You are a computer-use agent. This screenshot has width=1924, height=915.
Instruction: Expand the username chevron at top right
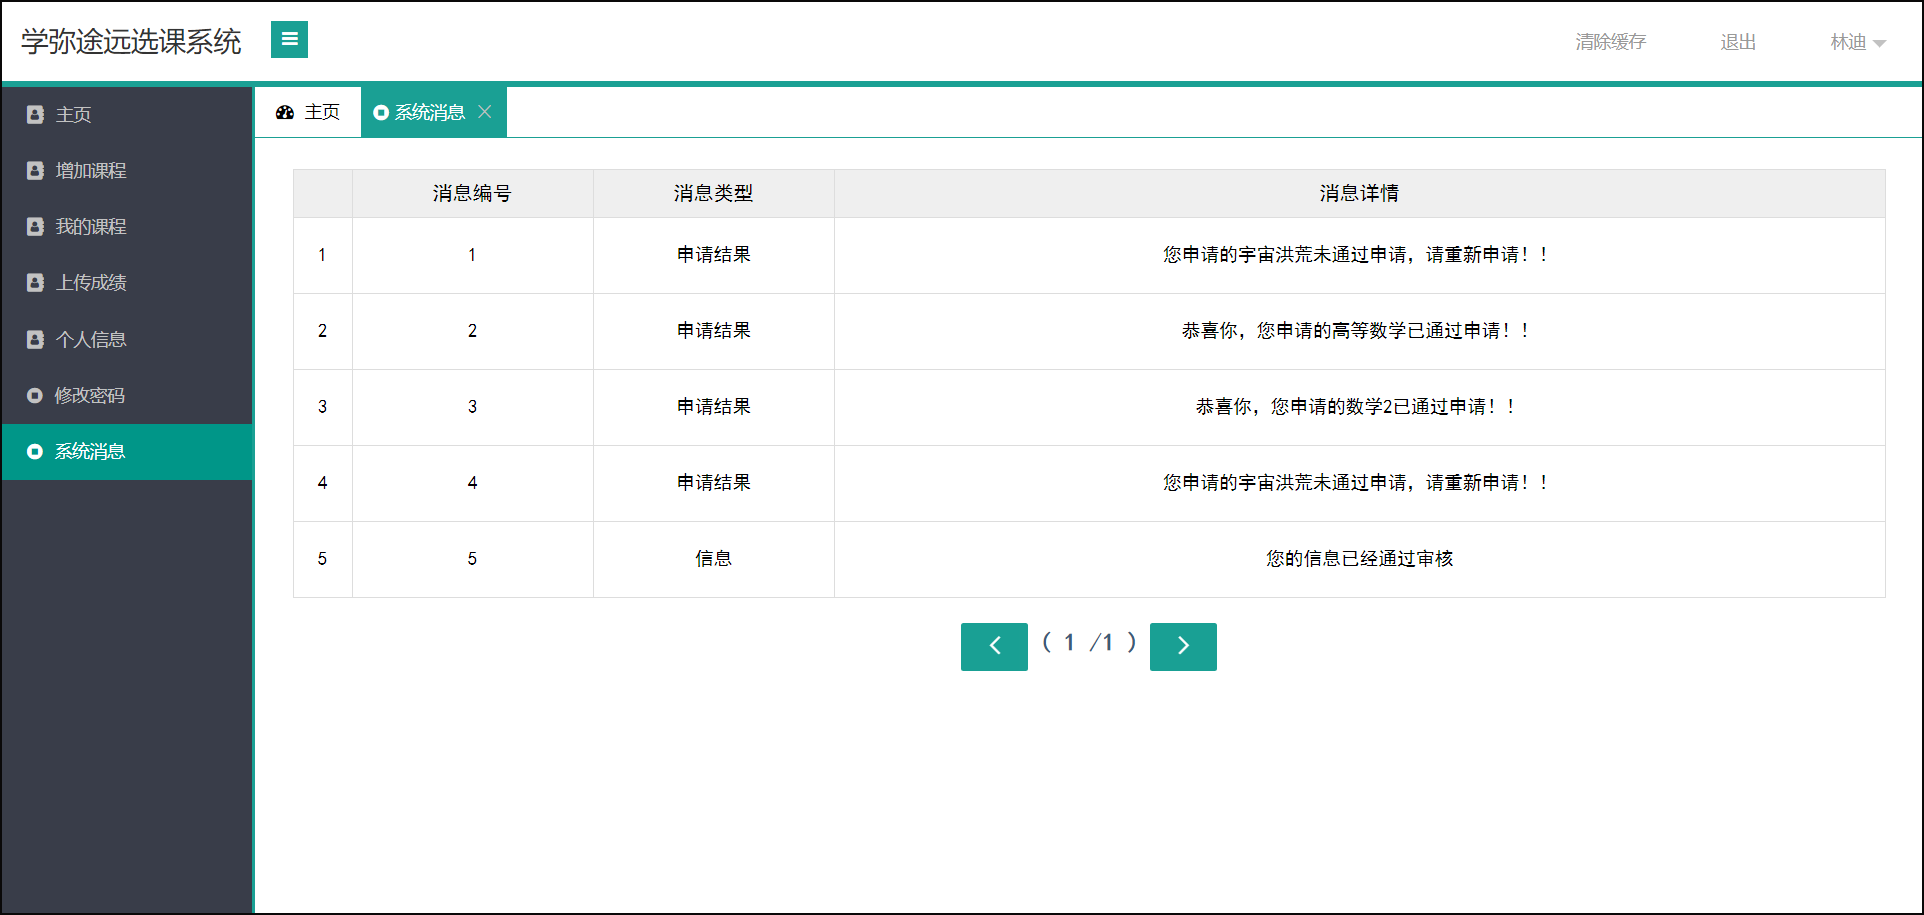[x=1884, y=43]
